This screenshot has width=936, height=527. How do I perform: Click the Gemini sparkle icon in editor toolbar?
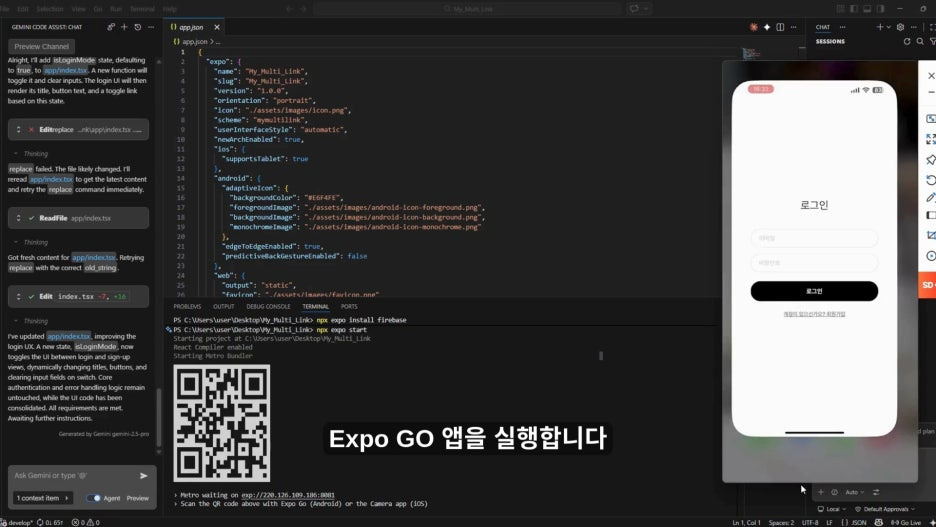click(767, 27)
